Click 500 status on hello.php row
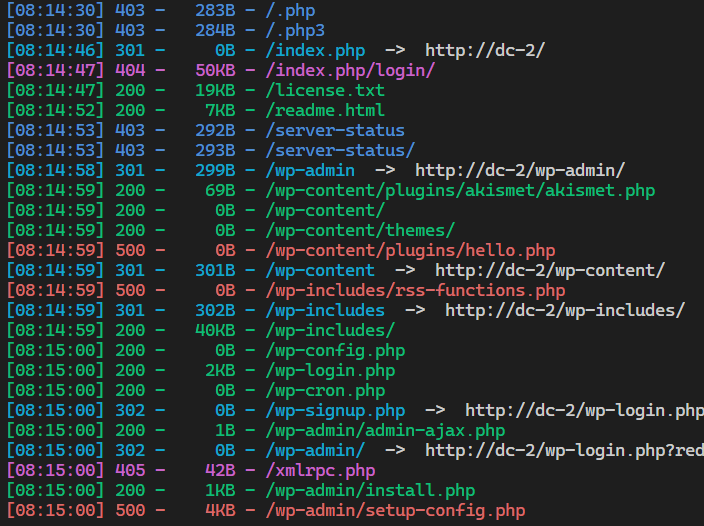This screenshot has width=704, height=526. click(x=130, y=250)
